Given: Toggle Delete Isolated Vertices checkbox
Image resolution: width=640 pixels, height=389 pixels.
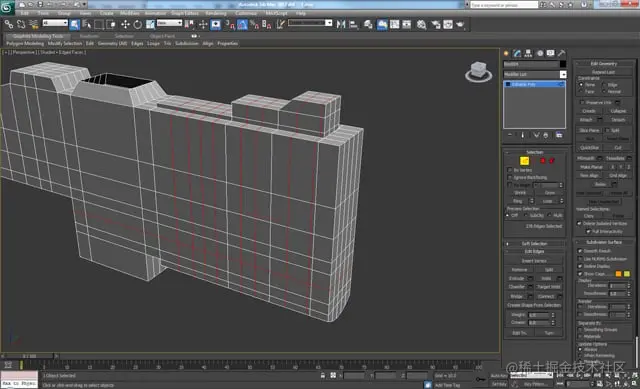Looking at the screenshot, I should [x=580, y=223].
